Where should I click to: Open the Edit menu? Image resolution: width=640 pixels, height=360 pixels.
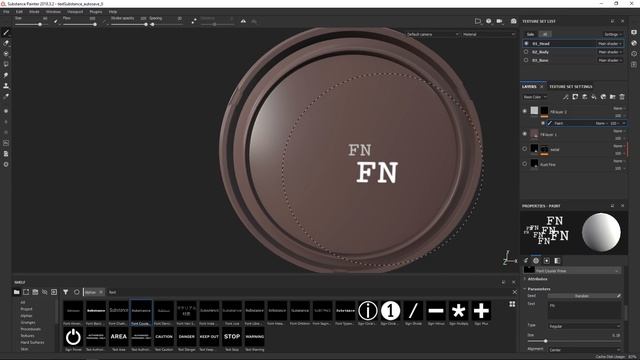coord(19,12)
